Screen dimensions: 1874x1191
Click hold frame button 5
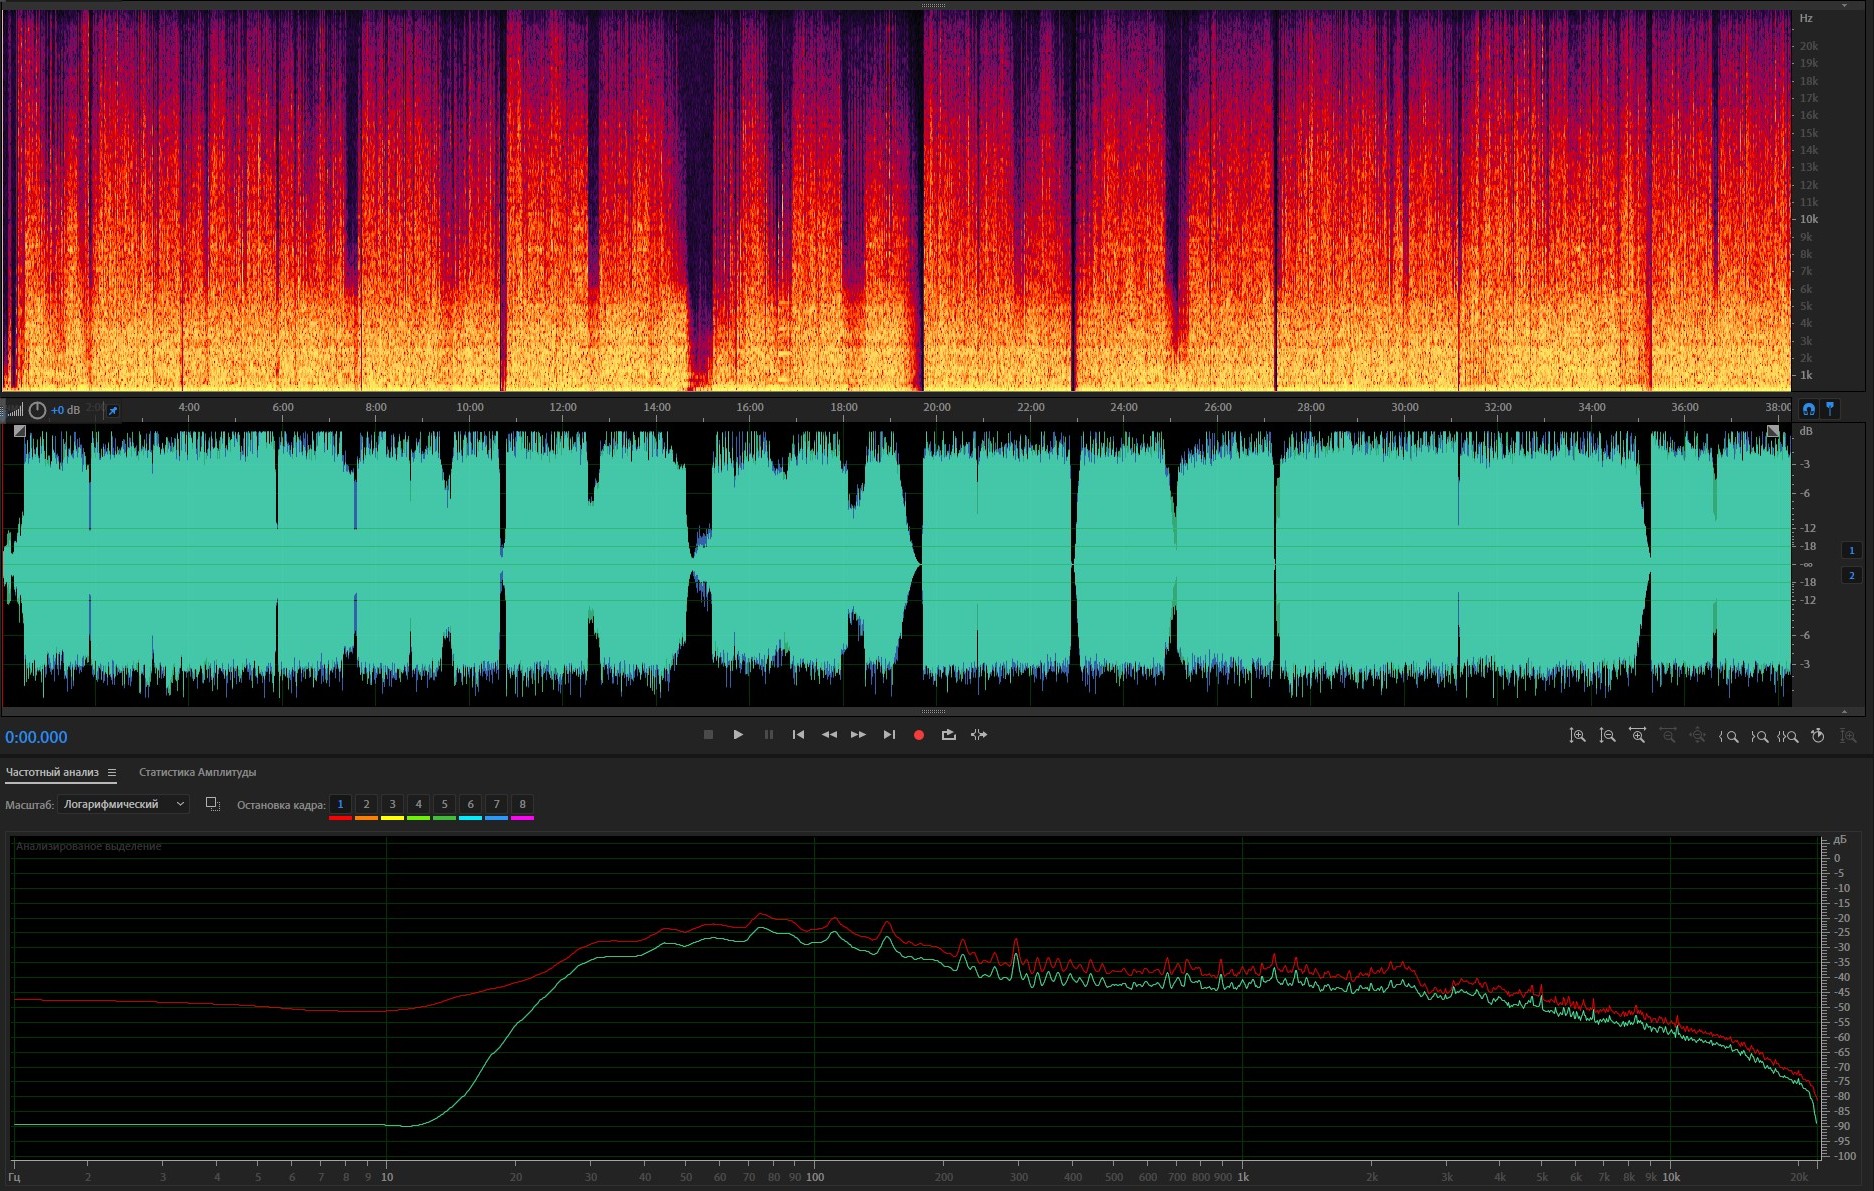coord(444,804)
